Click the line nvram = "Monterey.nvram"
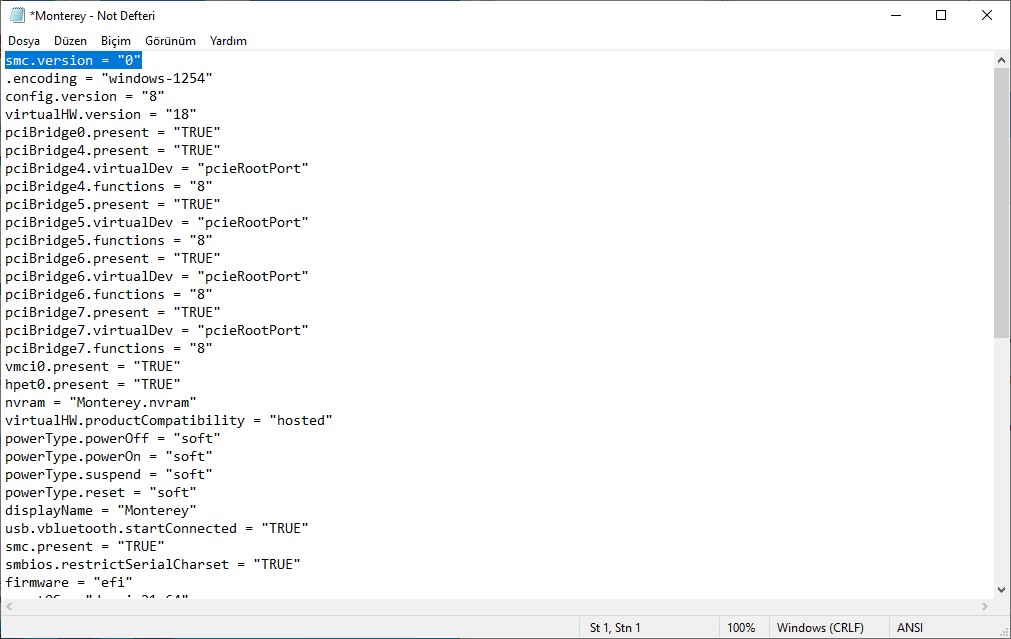 pyautogui.click(x=101, y=403)
